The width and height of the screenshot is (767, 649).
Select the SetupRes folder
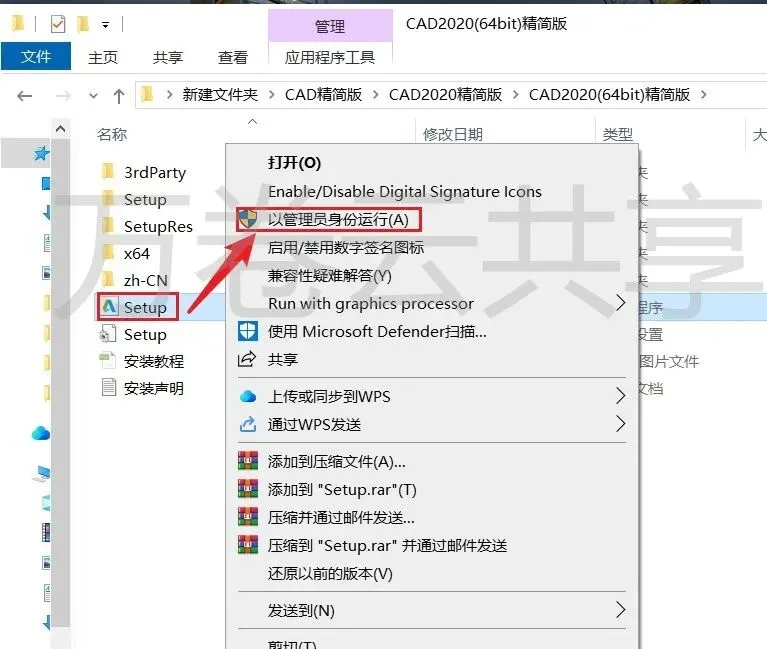(x=158, y=226)
